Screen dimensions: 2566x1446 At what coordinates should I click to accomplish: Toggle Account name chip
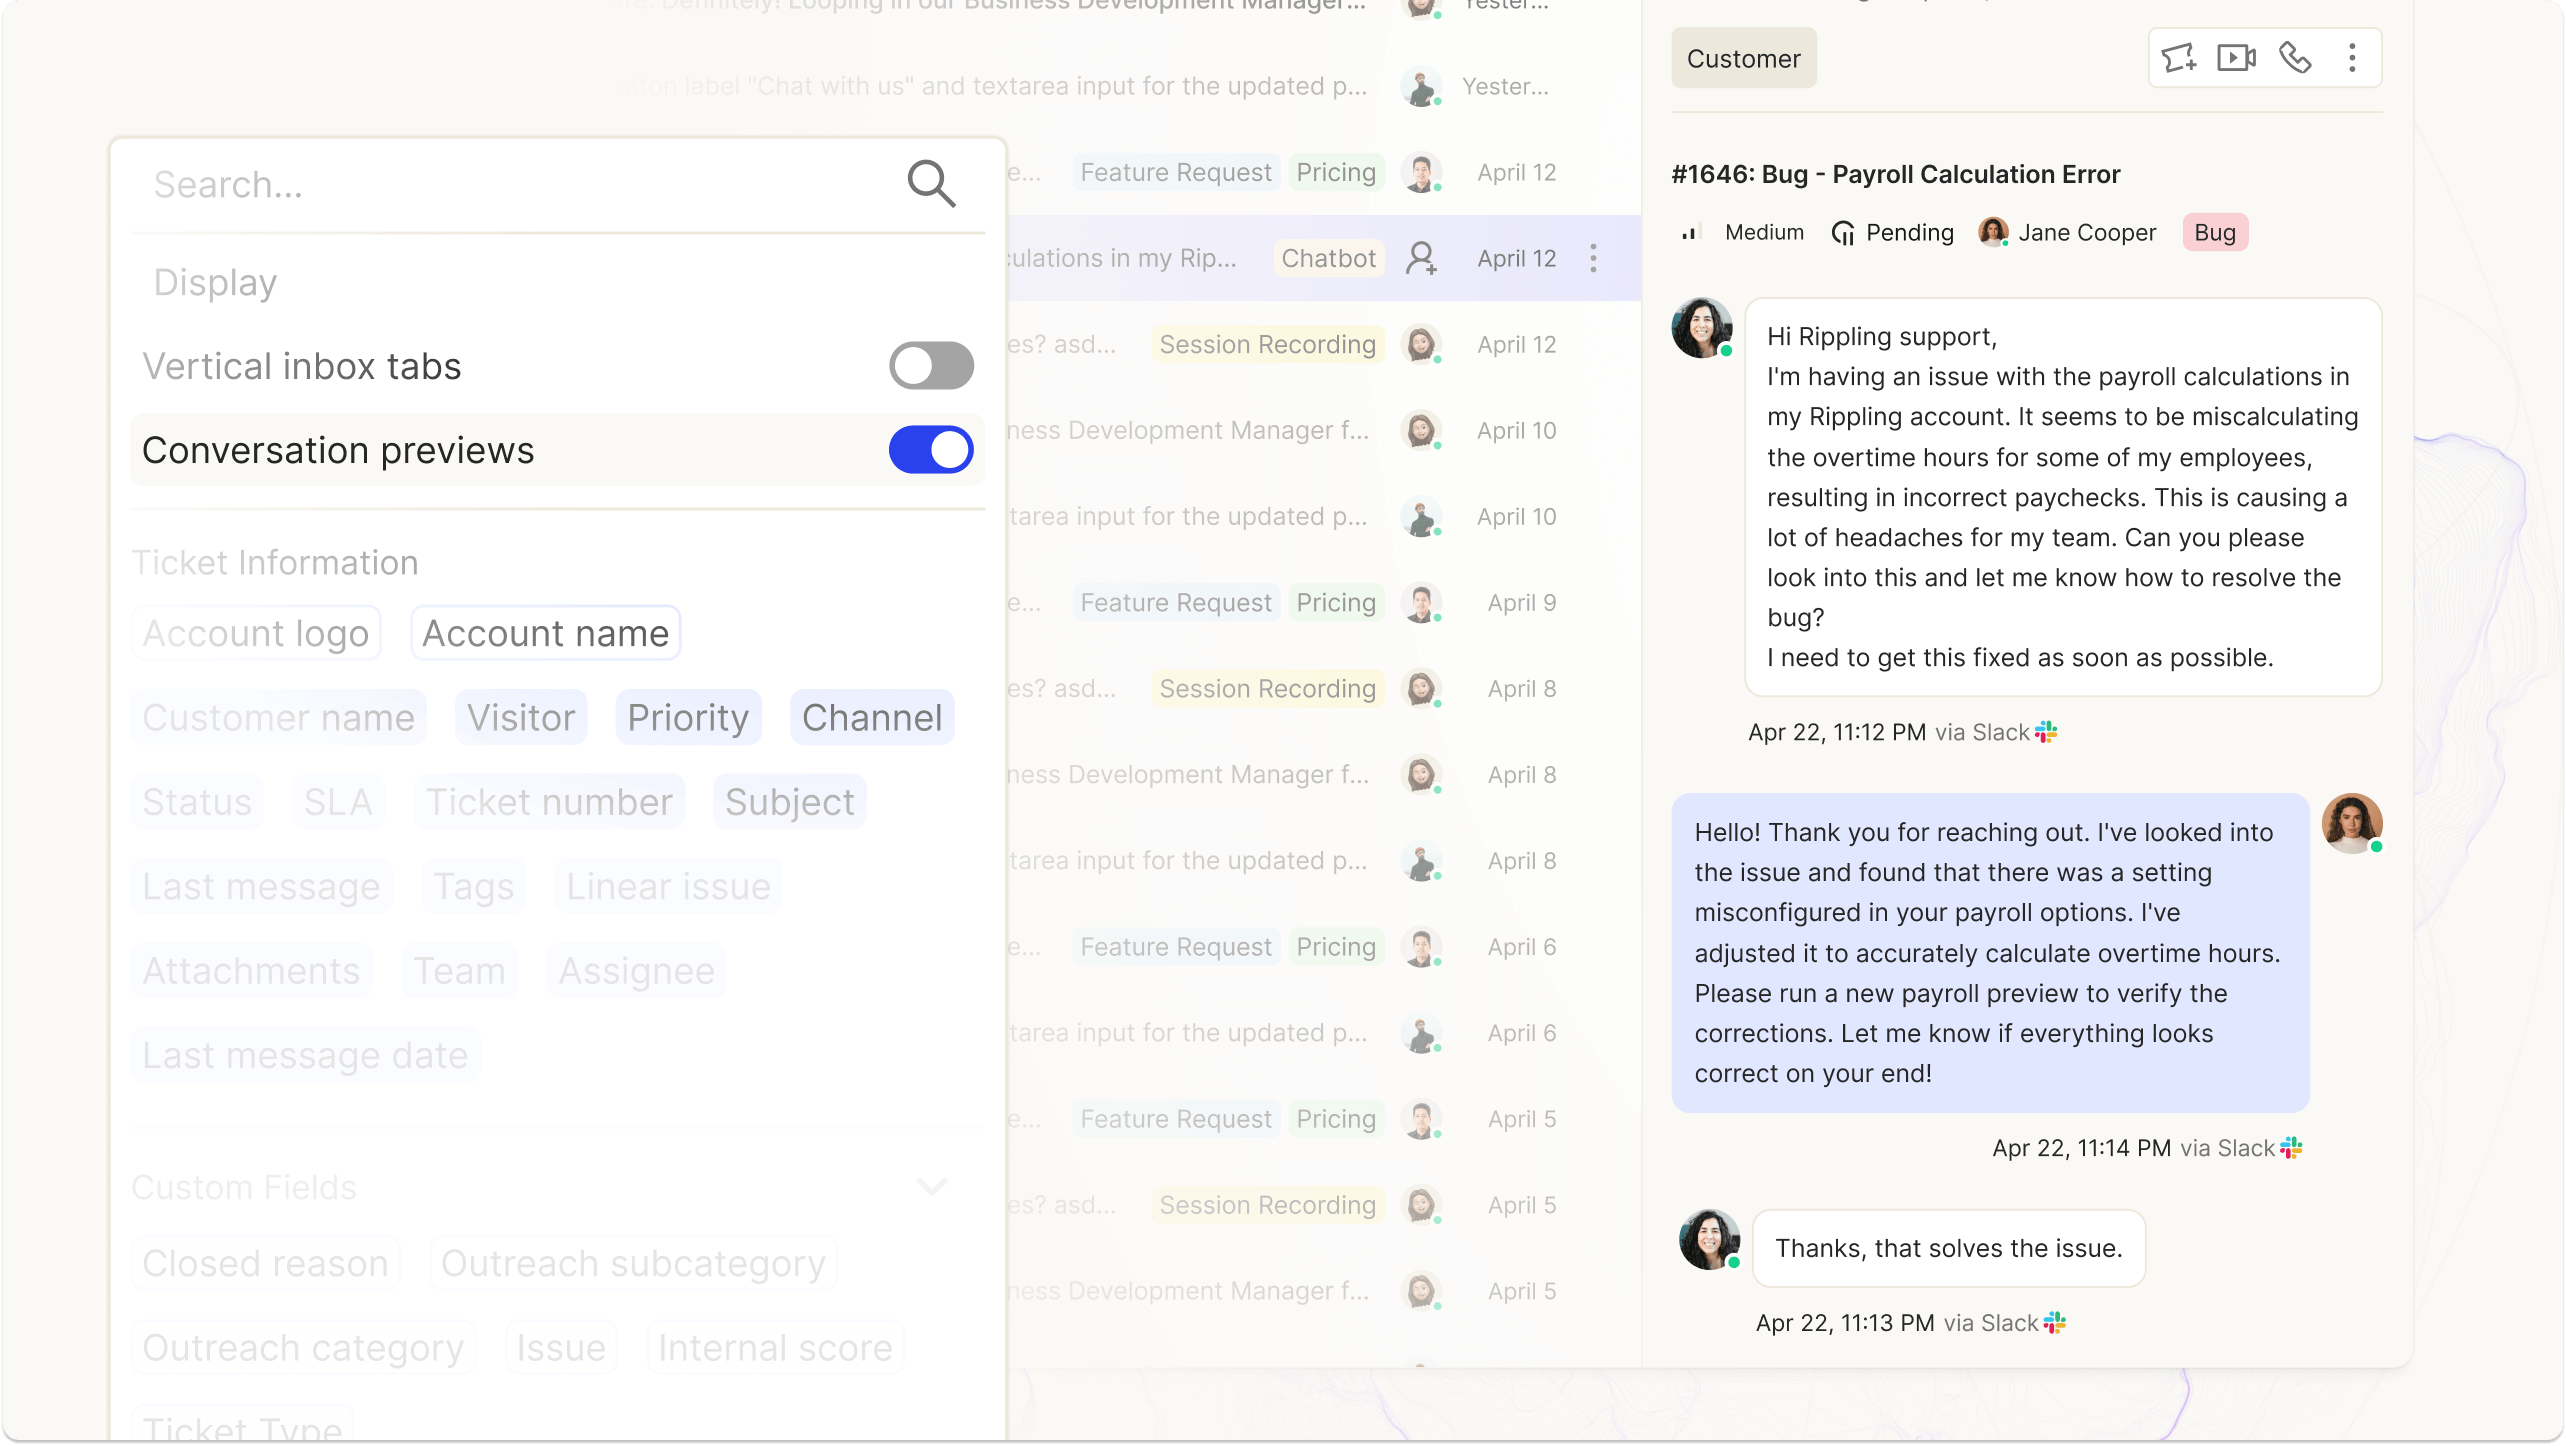[545, 633]
